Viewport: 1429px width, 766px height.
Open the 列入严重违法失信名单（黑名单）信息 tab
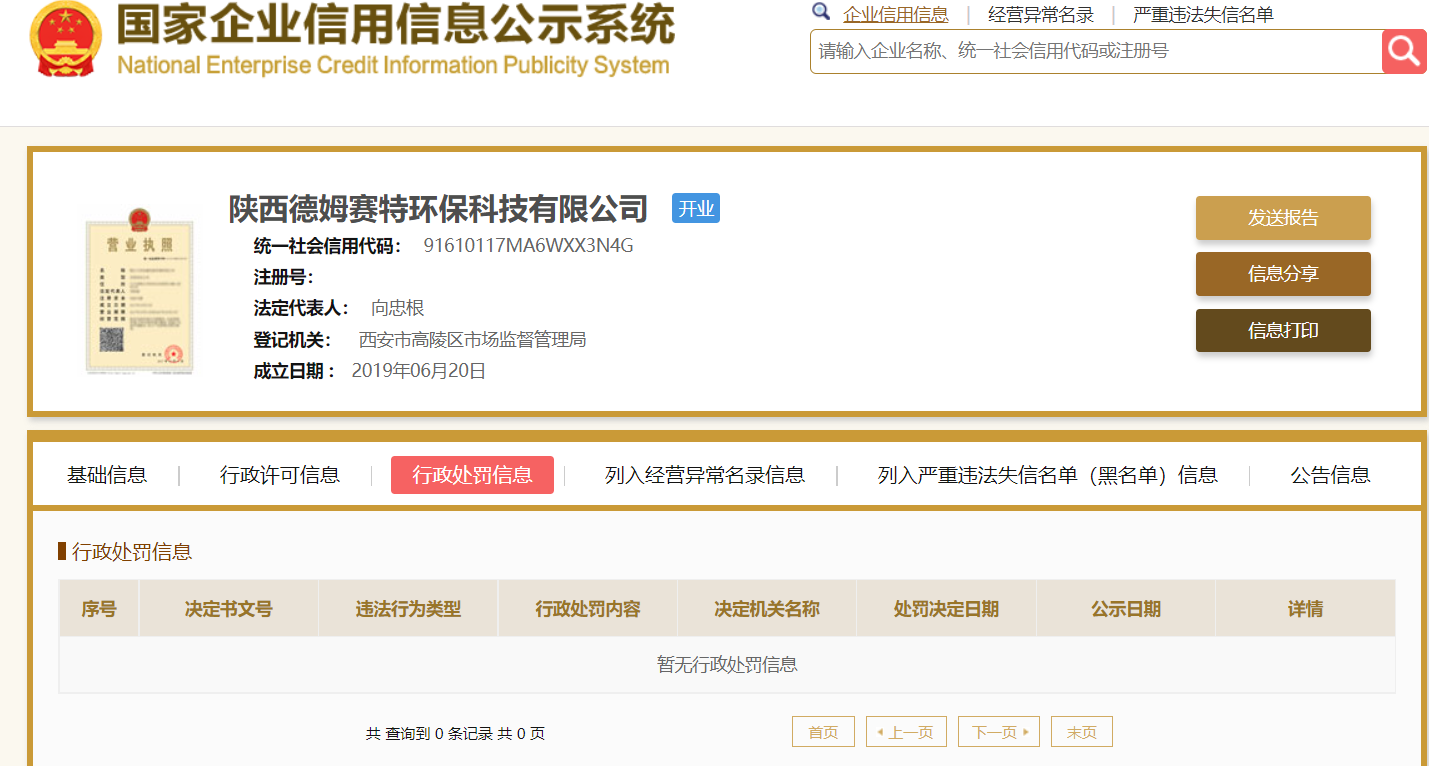(1048, 475)
